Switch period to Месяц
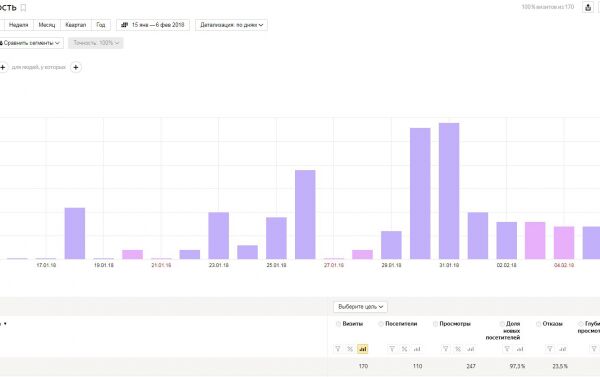600x377 pixels. click(47, 25)
